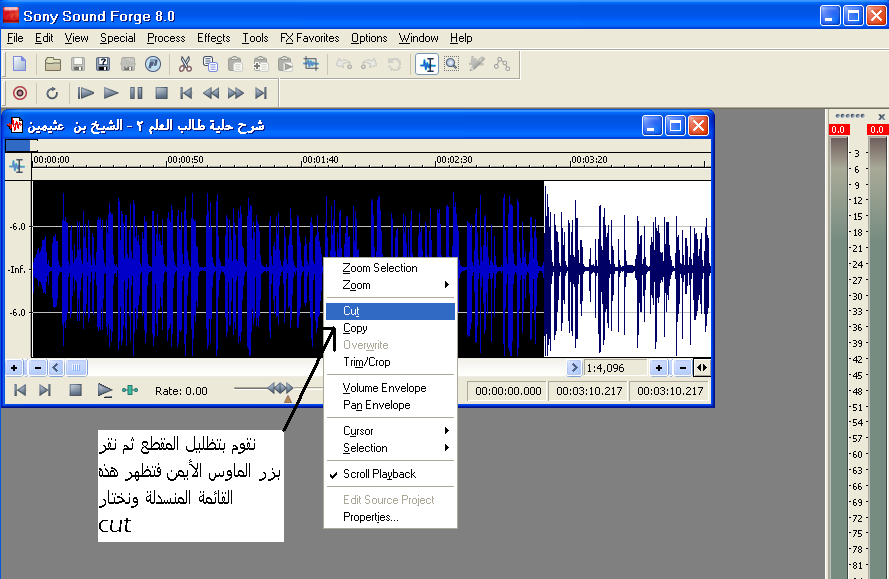The height and width of the screenshot is (579, 889).
Task: Go to Start in main transport bar
Action: click(186, 93)
